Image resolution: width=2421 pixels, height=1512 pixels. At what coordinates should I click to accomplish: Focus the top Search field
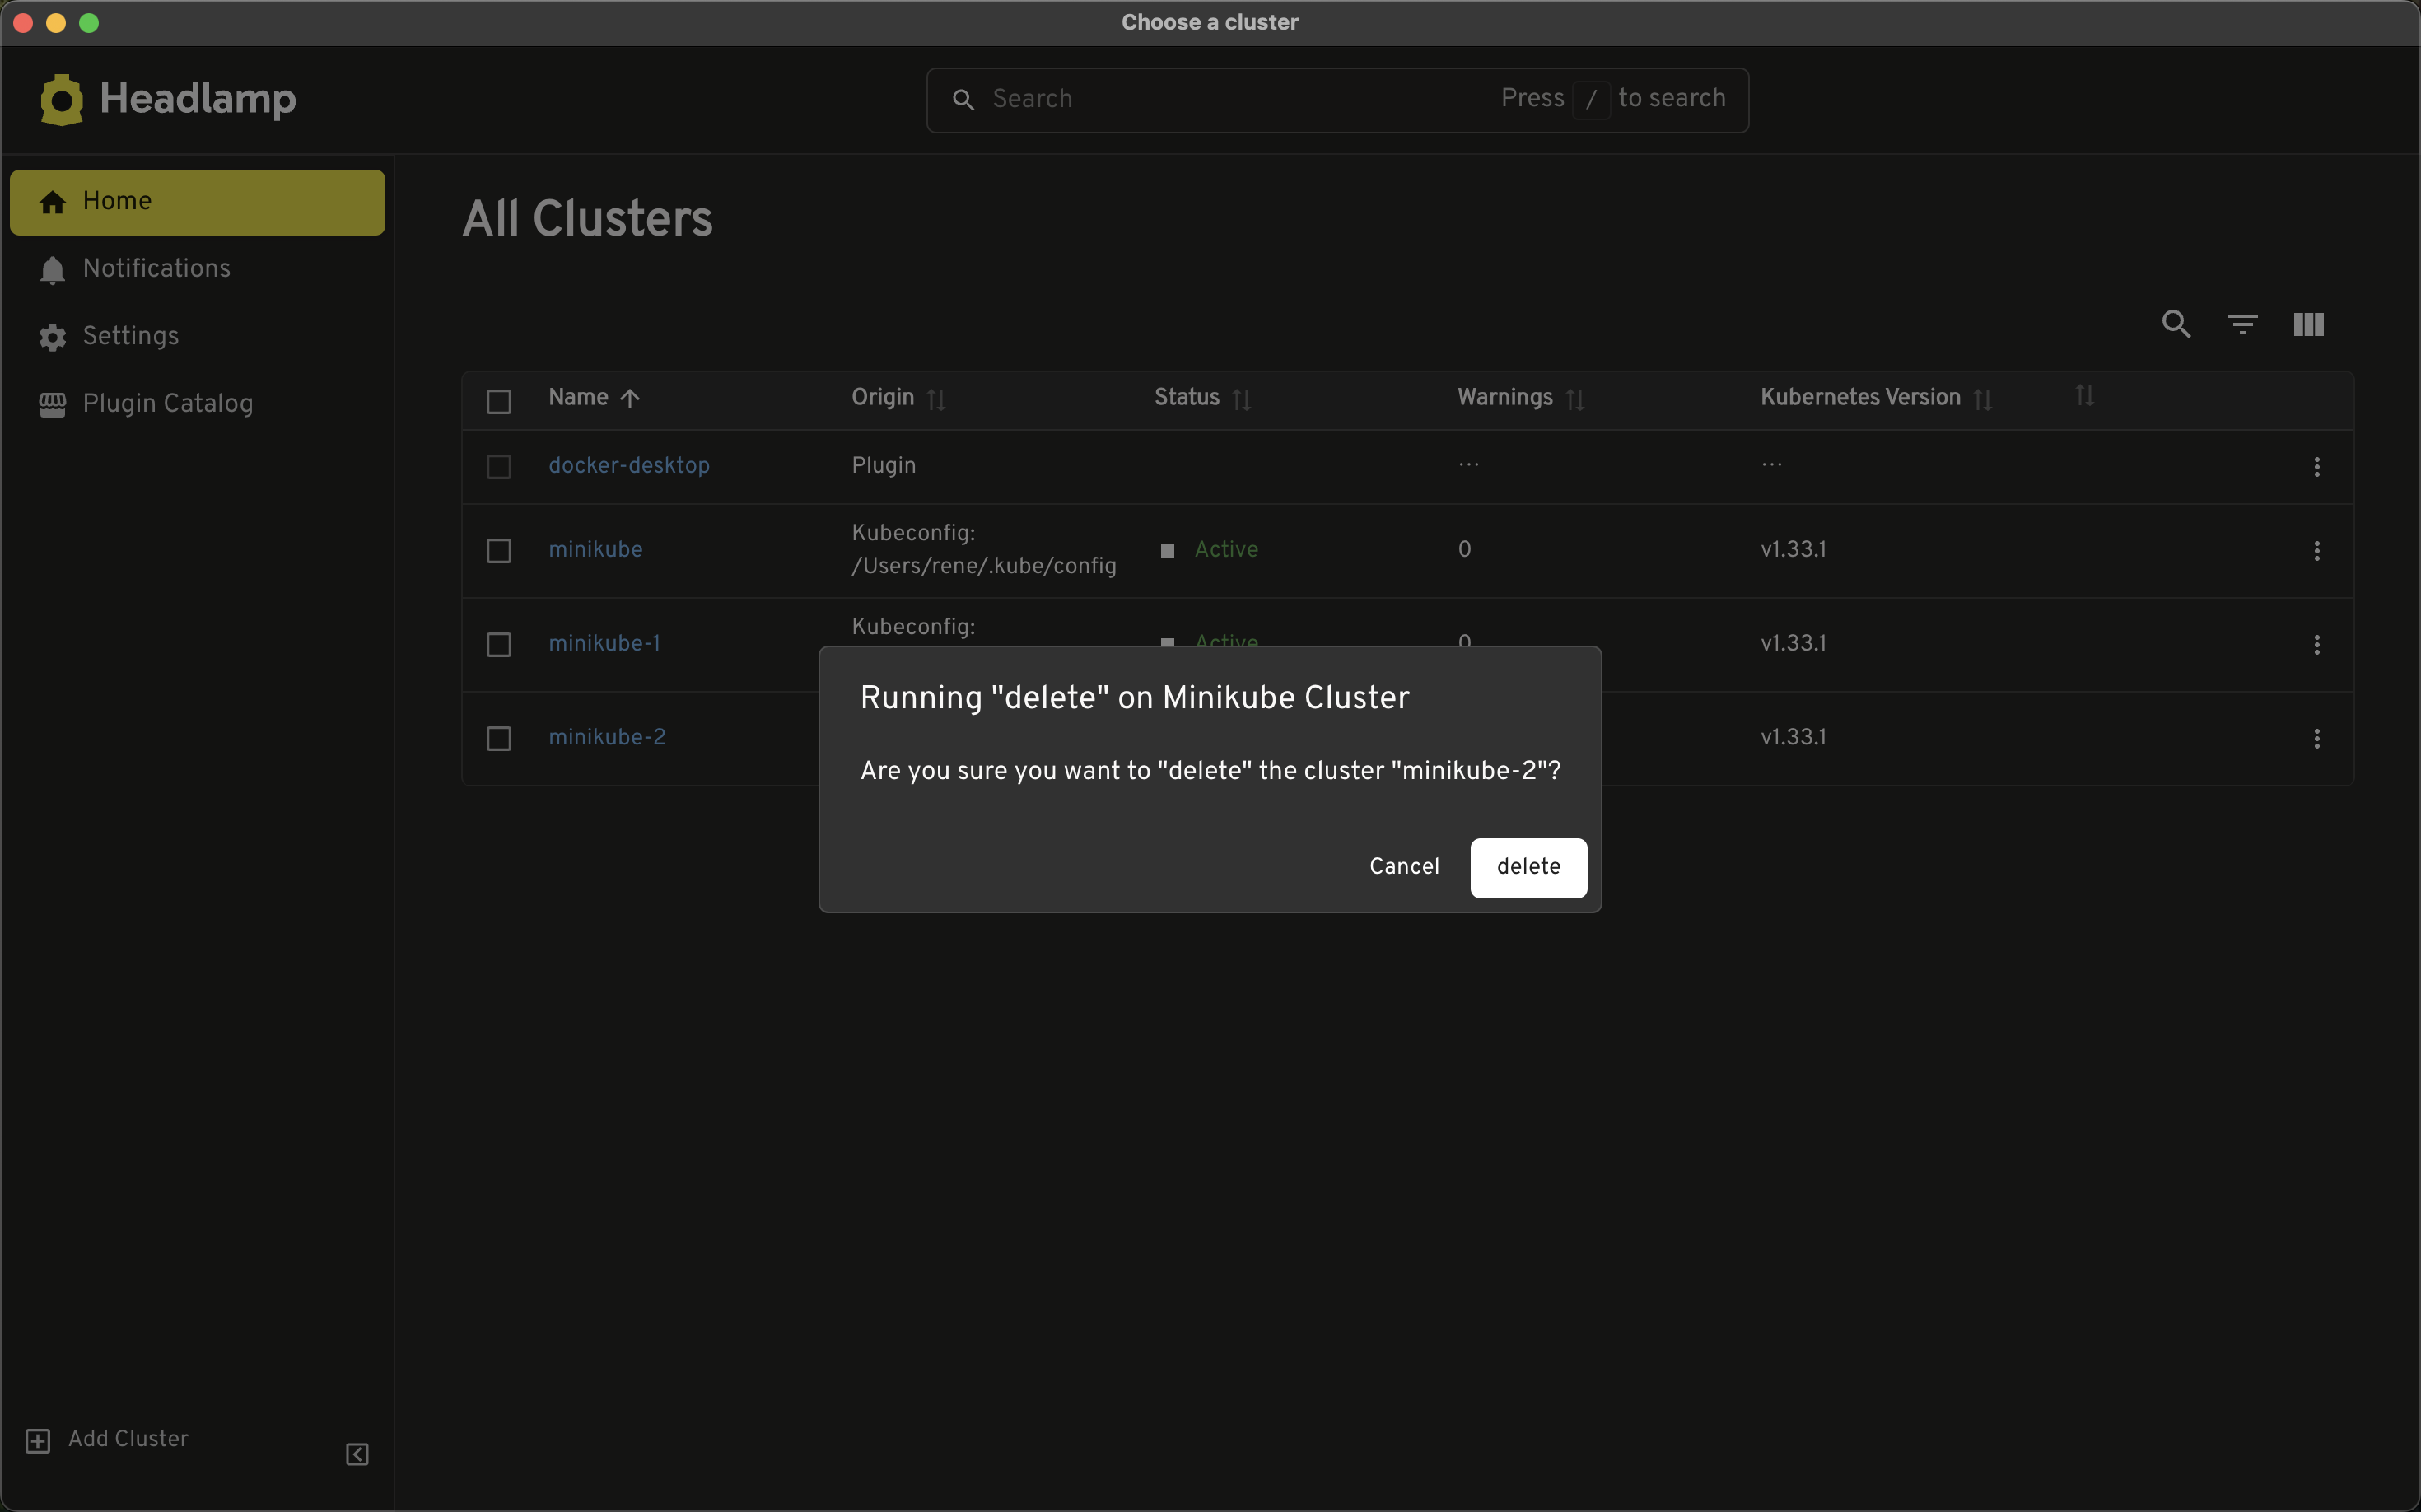click(1235, 99)
